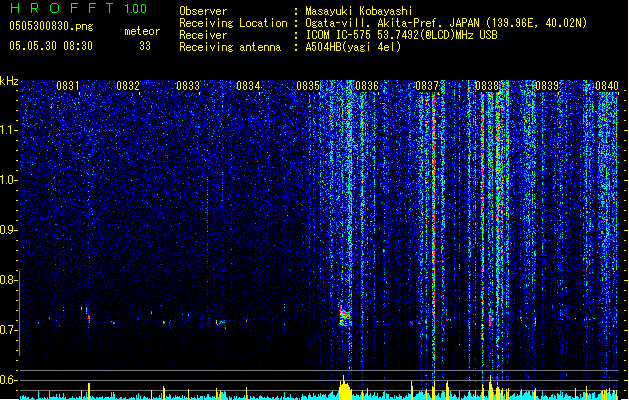
Task: Click the bright meteor echo before 0836
Action: (x=345, y=316)
